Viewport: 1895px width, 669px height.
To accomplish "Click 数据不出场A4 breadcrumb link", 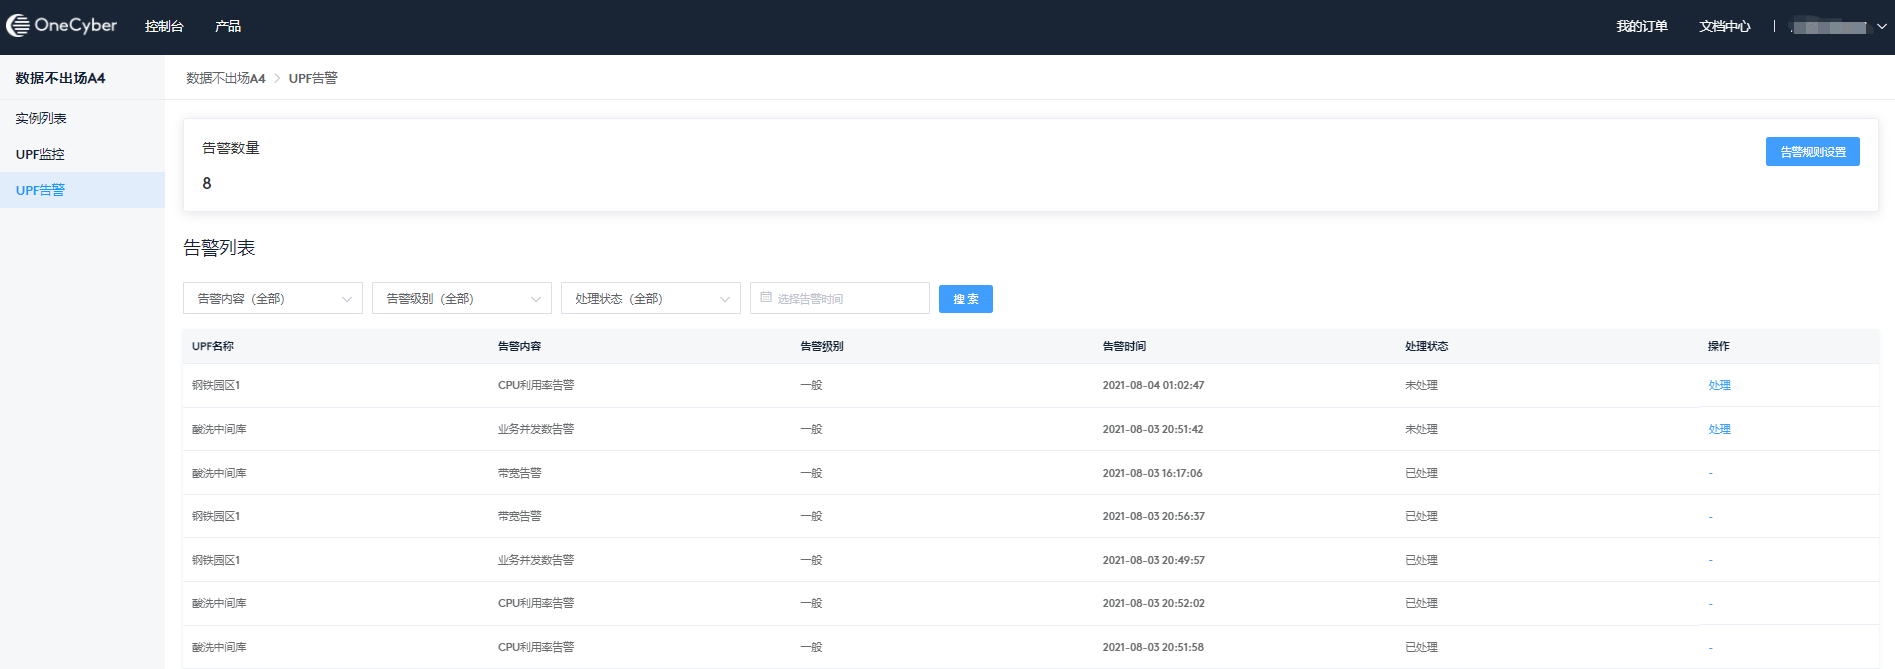I will (226, 78).
